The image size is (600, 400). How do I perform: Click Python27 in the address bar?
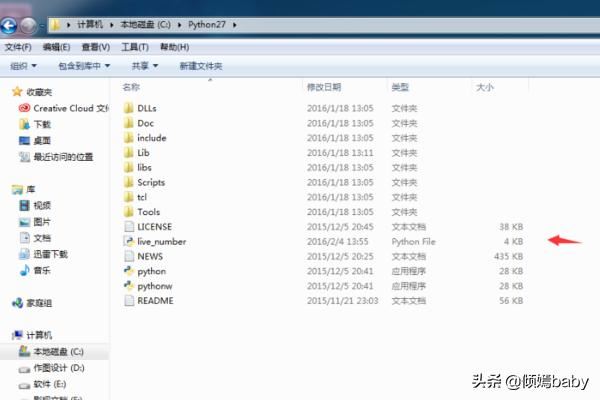point(207,24)
